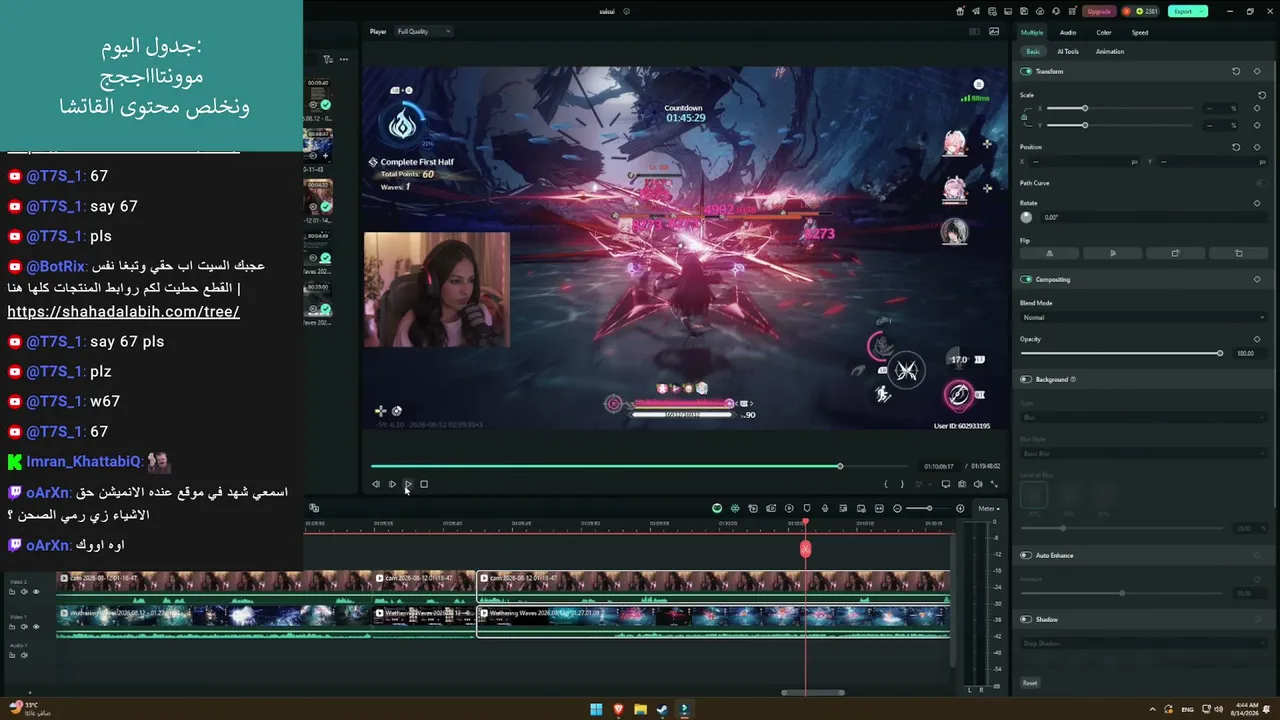Click the timeline marker shield icon
The image size is (1280, 720).
click(807, 508)
